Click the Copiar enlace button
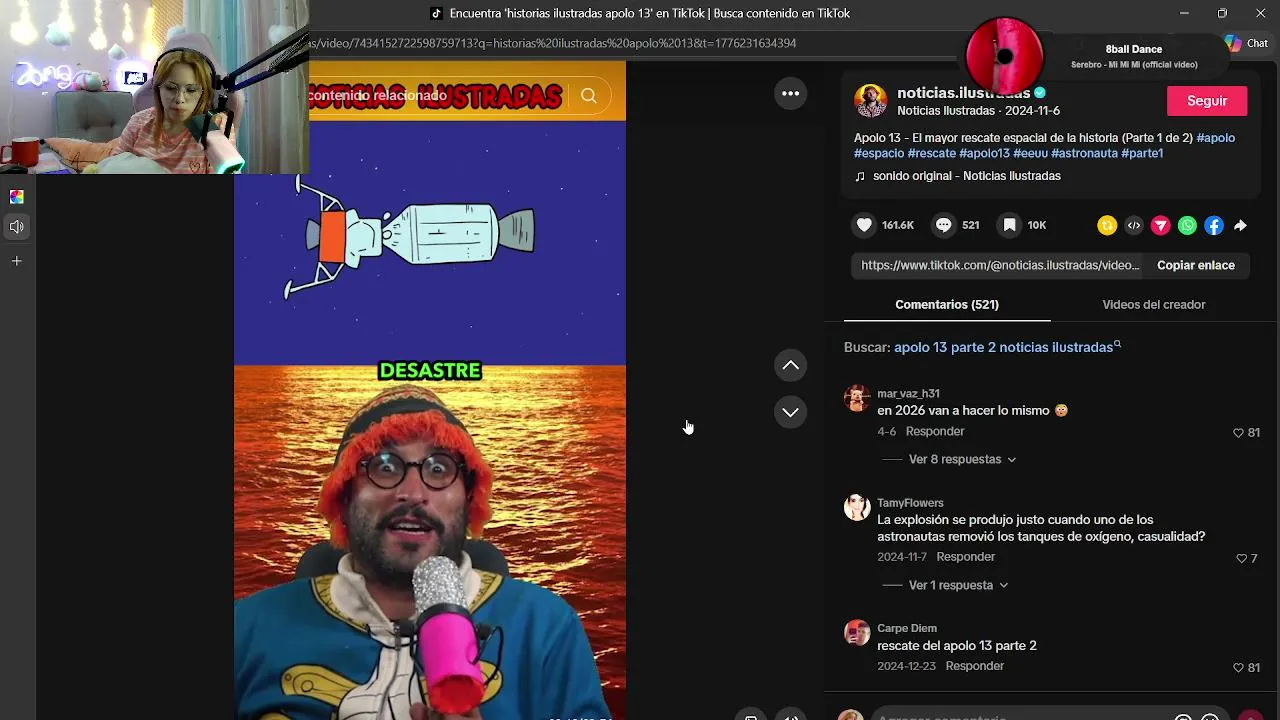The image size is (1280, 720). [1196, 265]
